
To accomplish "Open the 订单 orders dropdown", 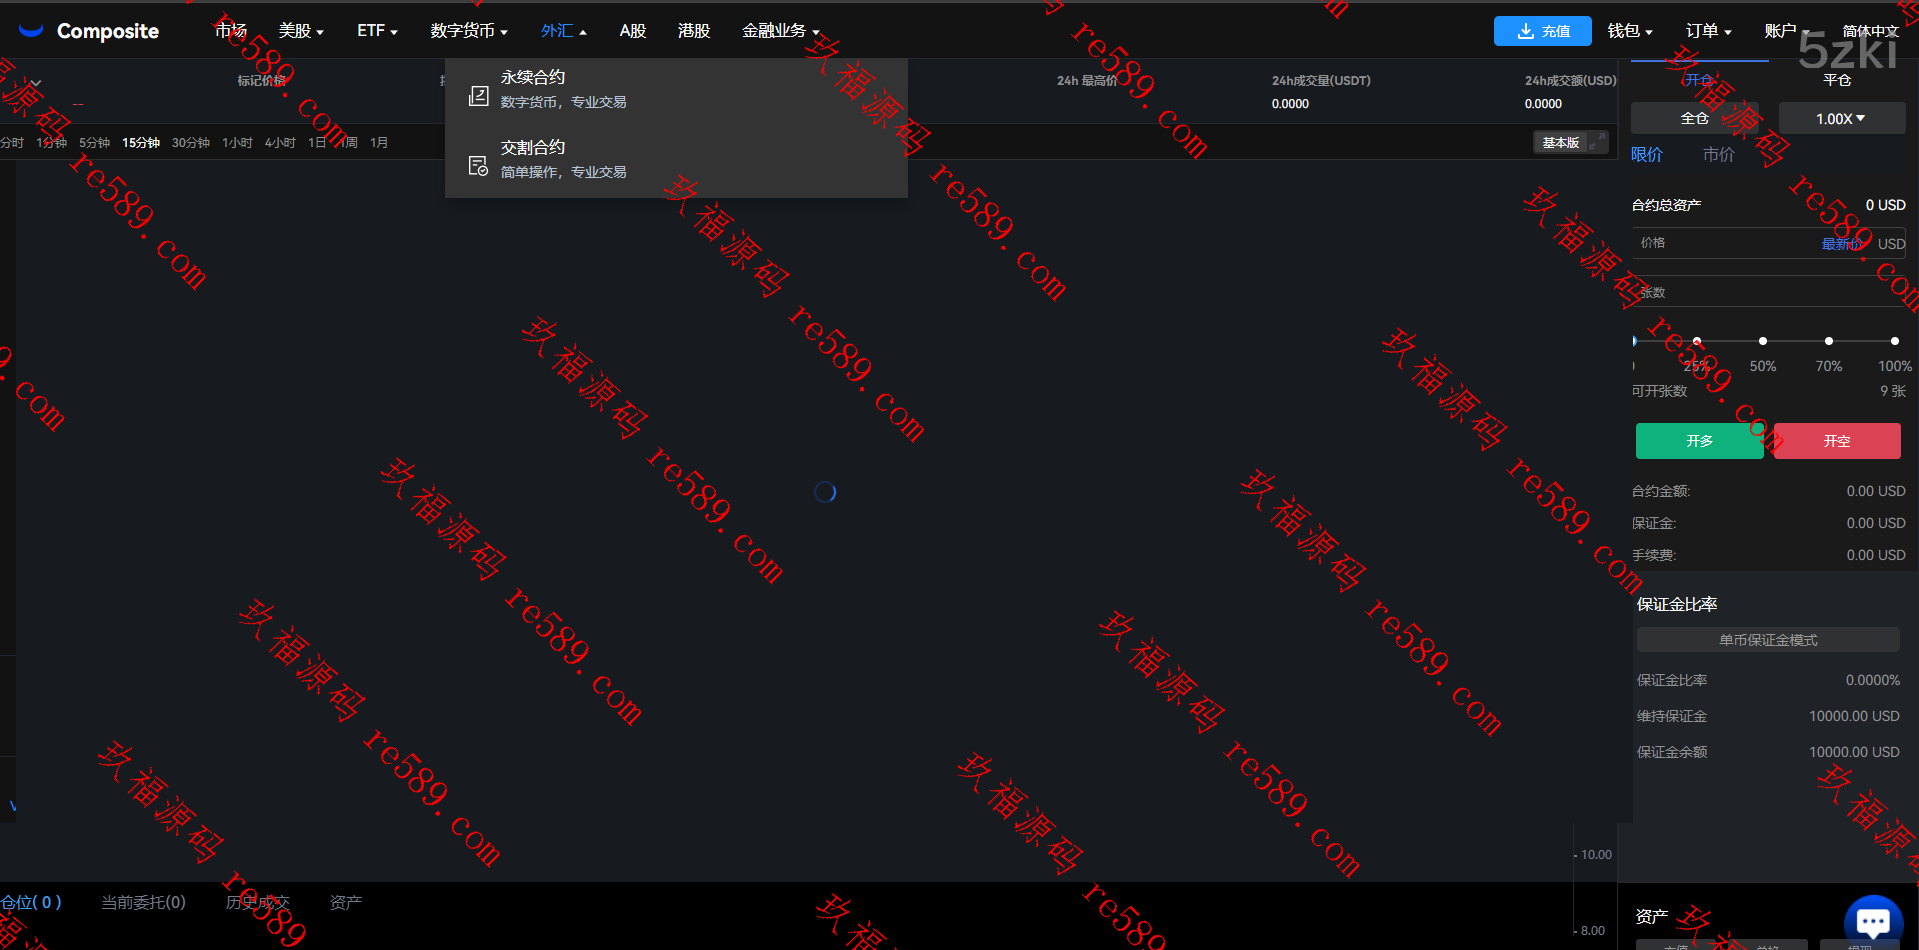I will click(x=1708, y=31).
